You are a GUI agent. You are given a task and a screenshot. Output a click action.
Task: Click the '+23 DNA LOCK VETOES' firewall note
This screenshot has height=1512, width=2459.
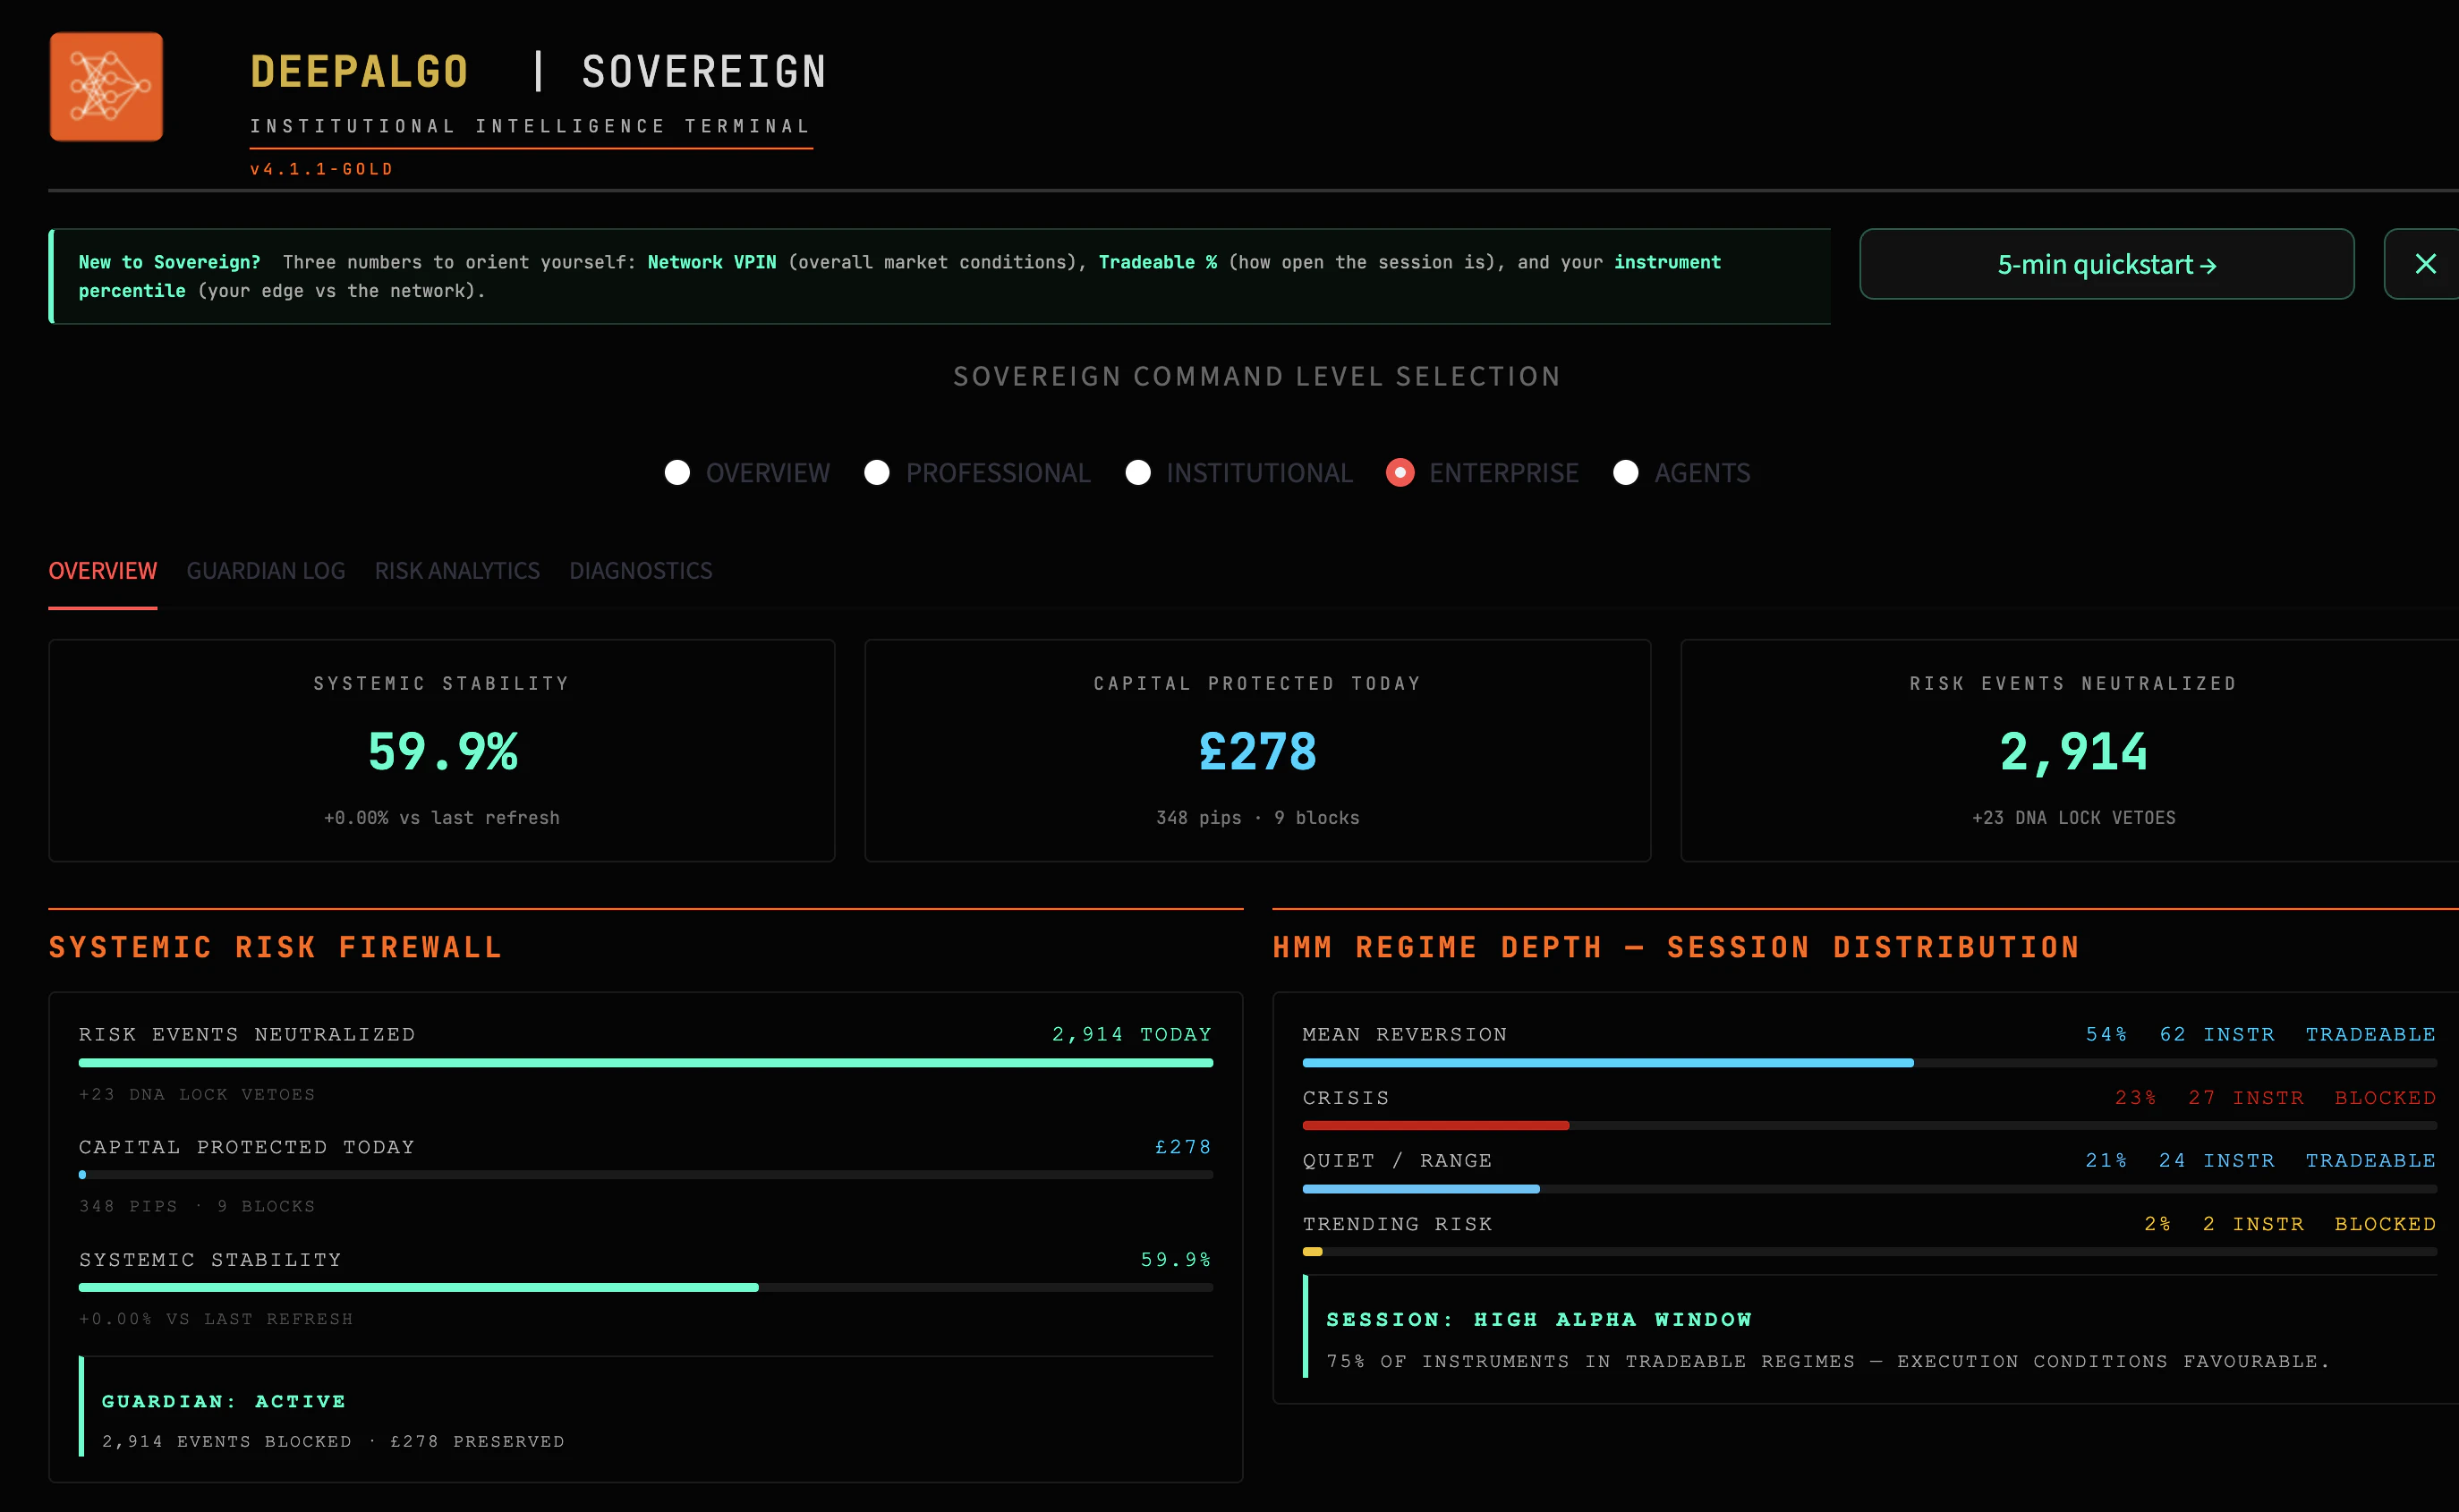pyautogui.click(x=197, y=1095)
